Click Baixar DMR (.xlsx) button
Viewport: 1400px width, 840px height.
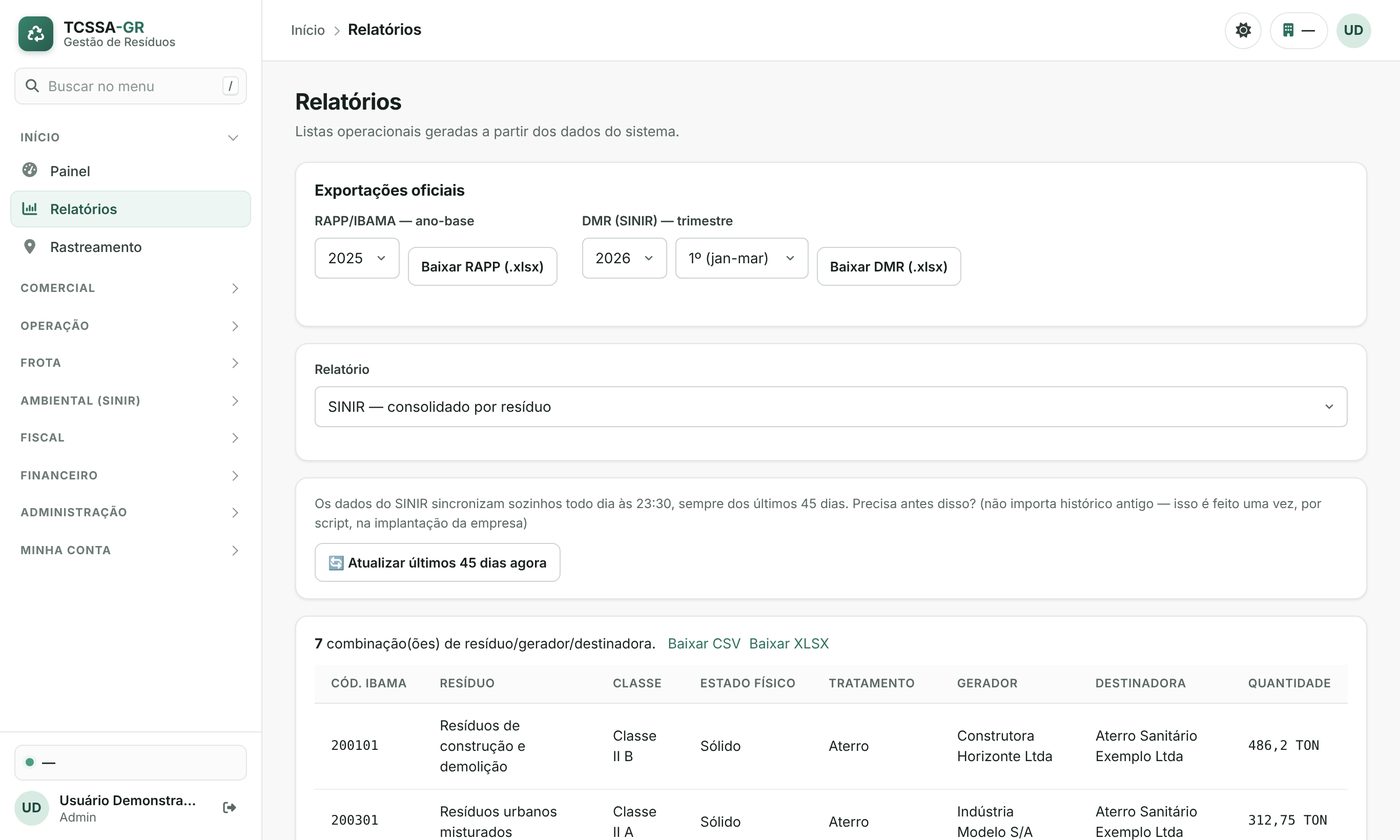[889, 267]
